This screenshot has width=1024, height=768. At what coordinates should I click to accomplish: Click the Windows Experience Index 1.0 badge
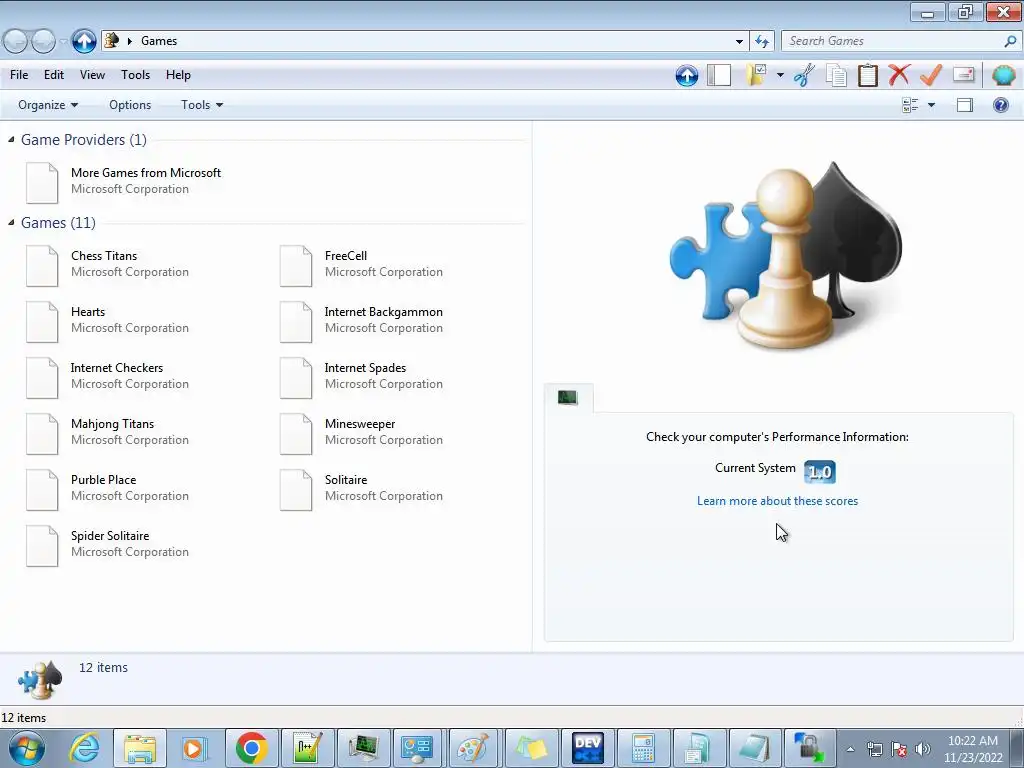tap(820, 471)
